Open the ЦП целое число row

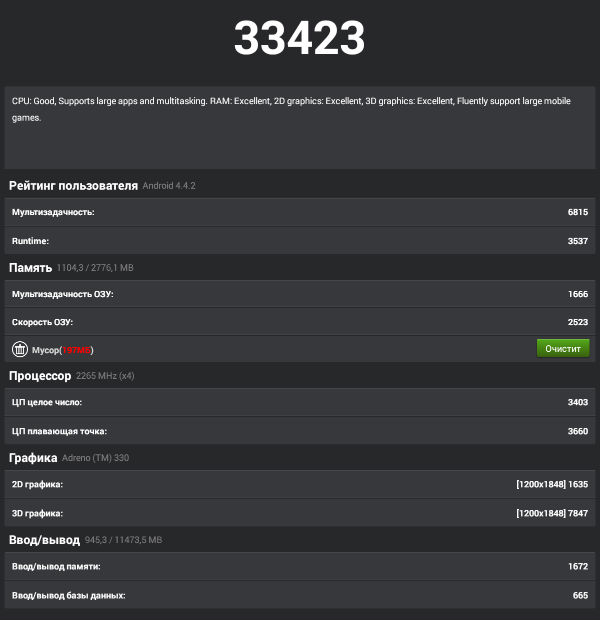tap(299, 402)
